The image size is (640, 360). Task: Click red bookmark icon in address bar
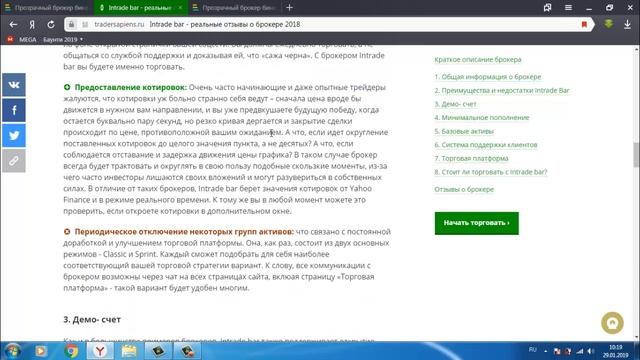[584, 24]
